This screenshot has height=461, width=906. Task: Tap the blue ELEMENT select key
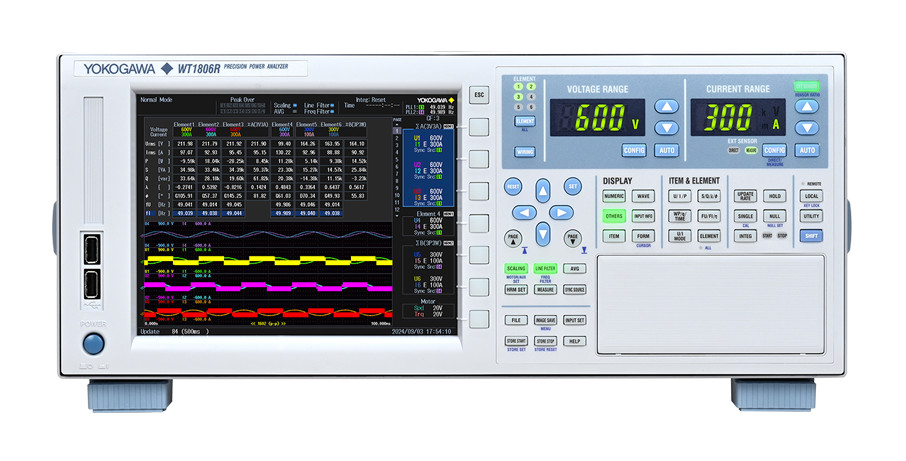pos(525,121)
